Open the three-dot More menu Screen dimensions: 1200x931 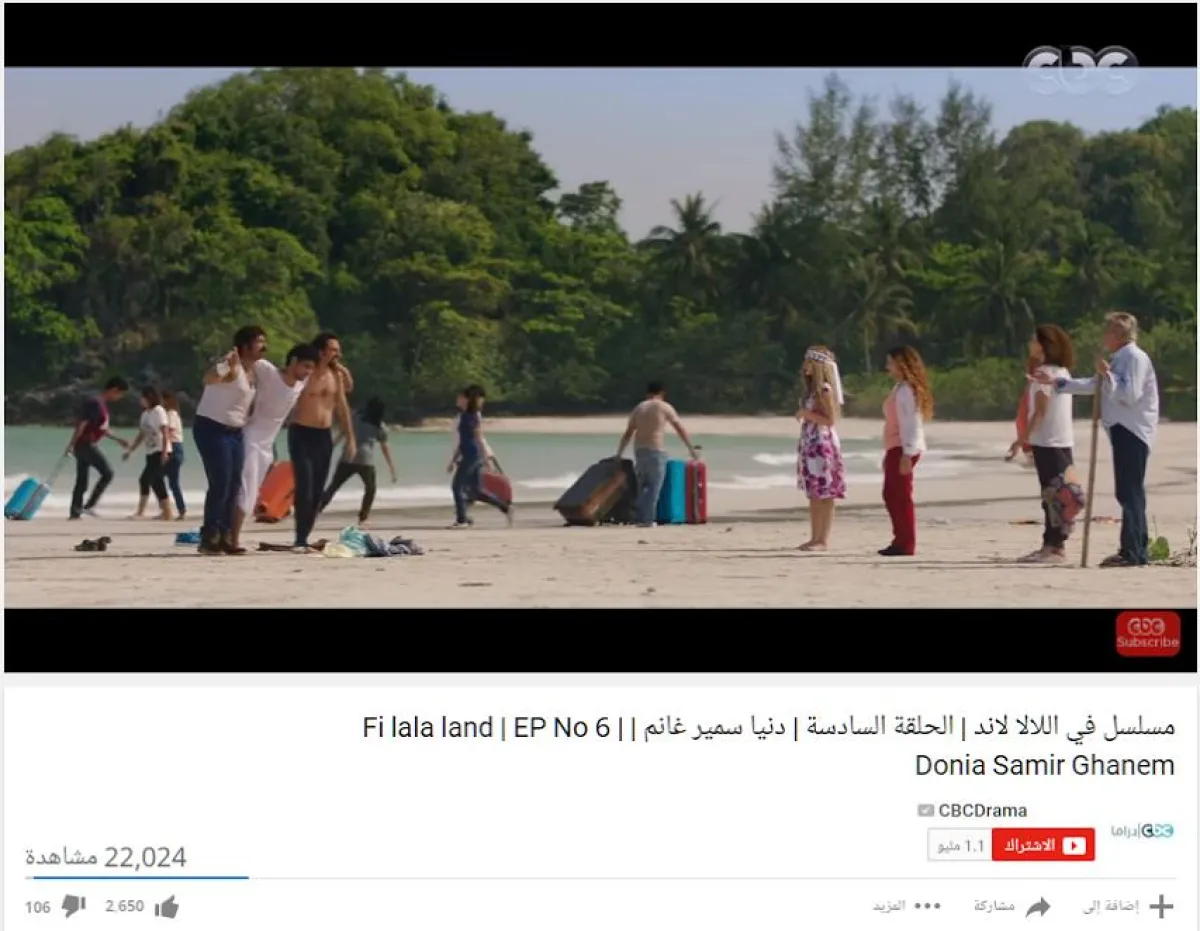pos(927,906)
